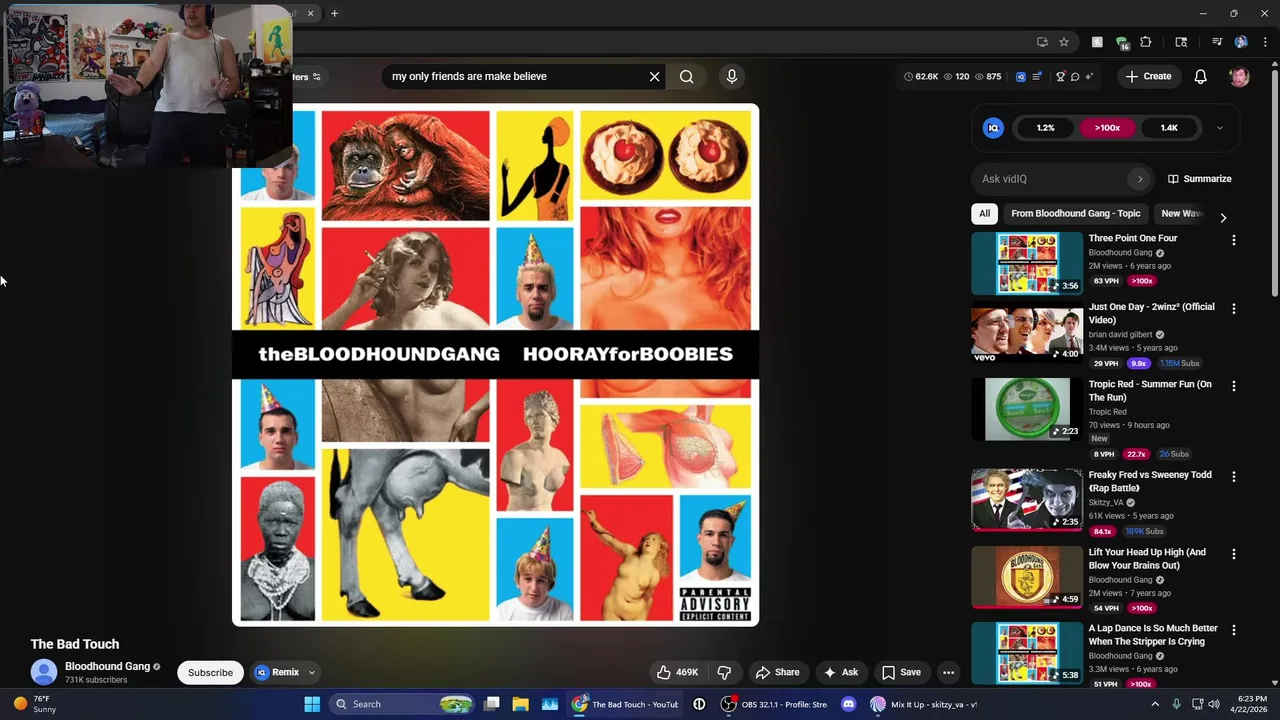Open Chrome profile avatar

point(1241,42)
